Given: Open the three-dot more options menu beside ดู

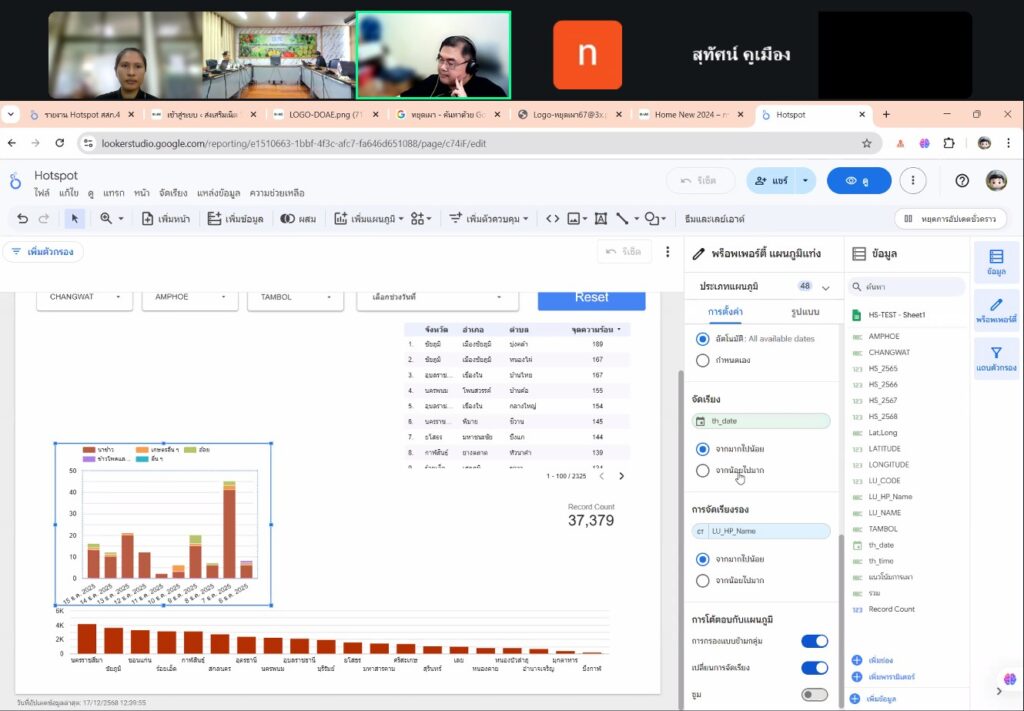Looking at the screenshot, I should pos(912,181).
